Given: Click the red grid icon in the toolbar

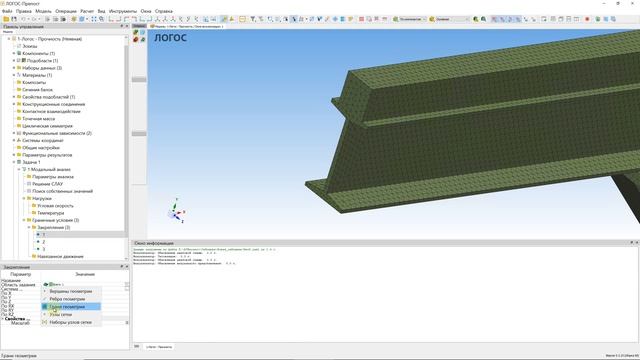Looking at the screenshot, I should coord(361,19).
